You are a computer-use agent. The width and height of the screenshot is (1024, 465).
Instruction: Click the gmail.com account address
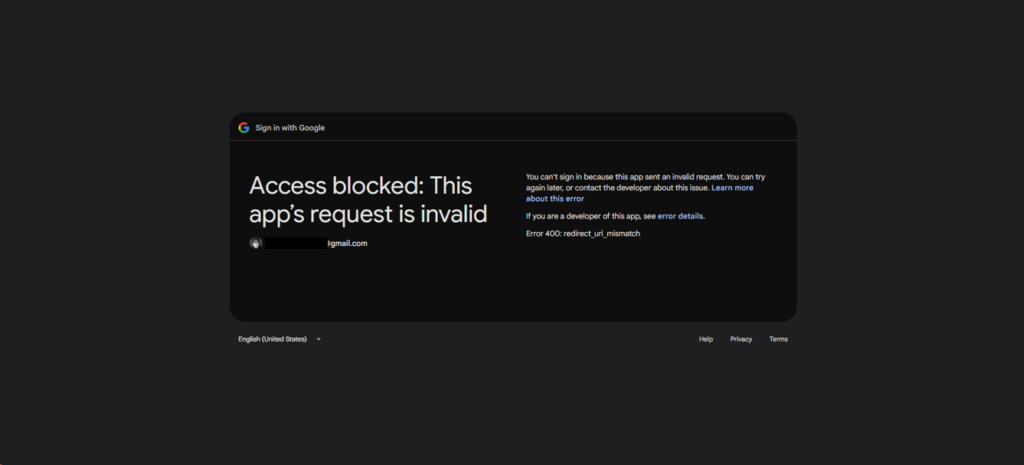pos(315,243)
